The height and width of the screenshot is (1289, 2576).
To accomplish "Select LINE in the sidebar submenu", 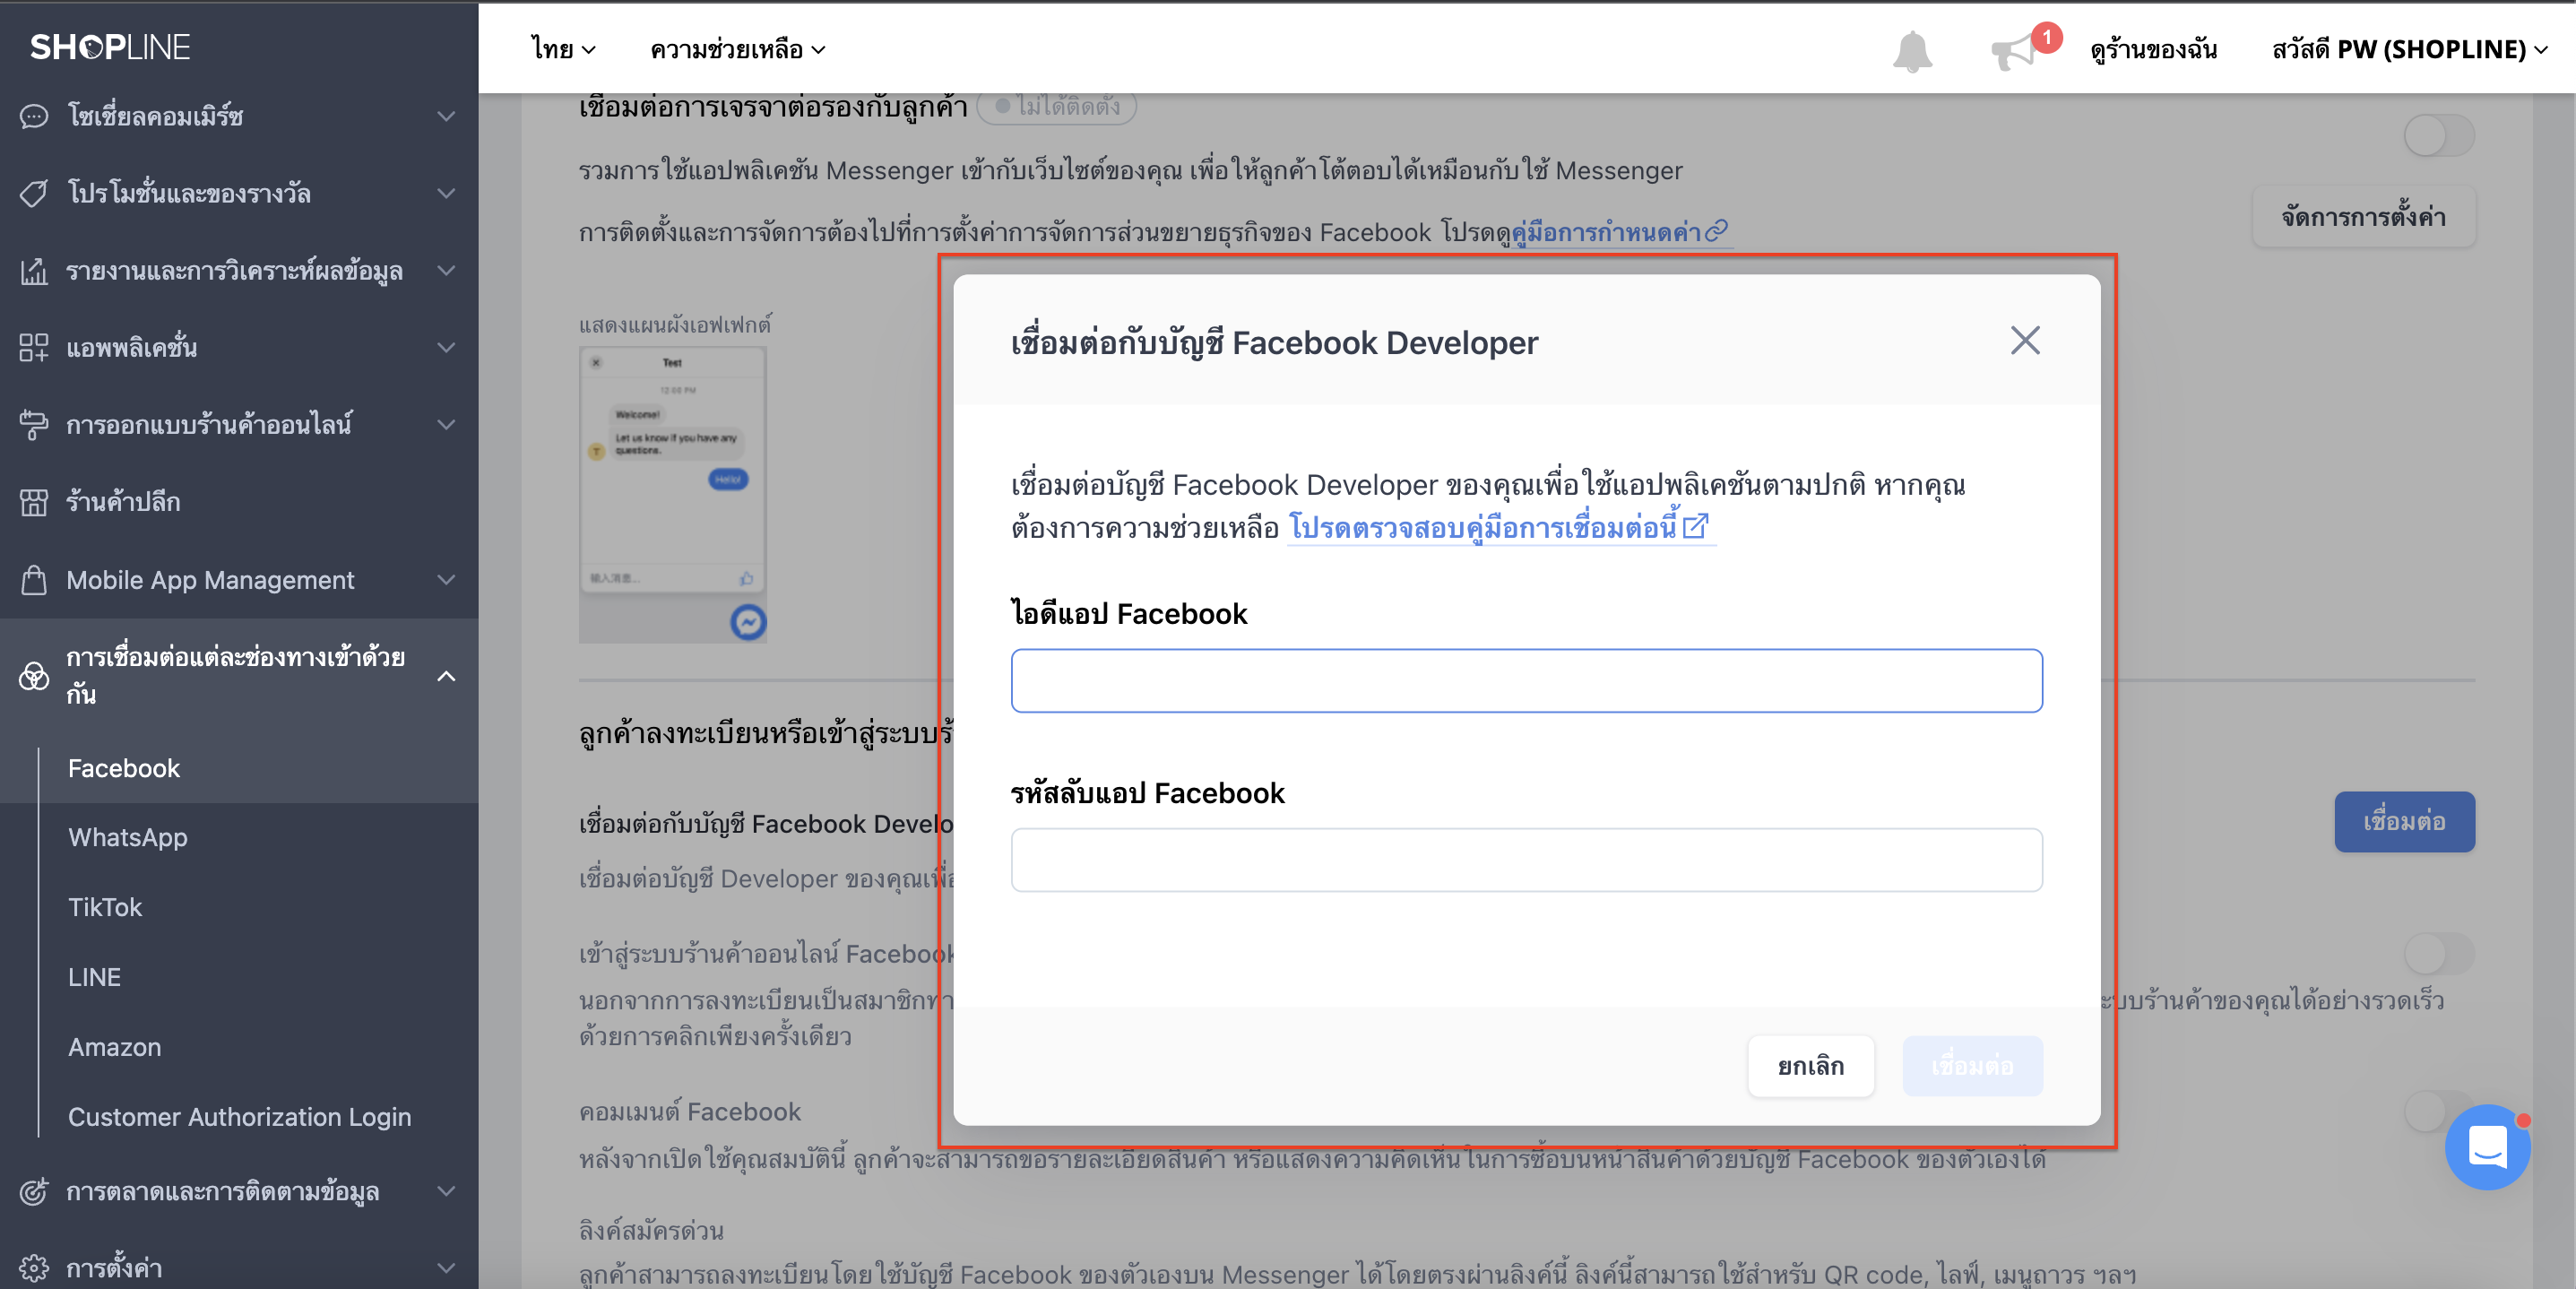I will coord(94,978).
